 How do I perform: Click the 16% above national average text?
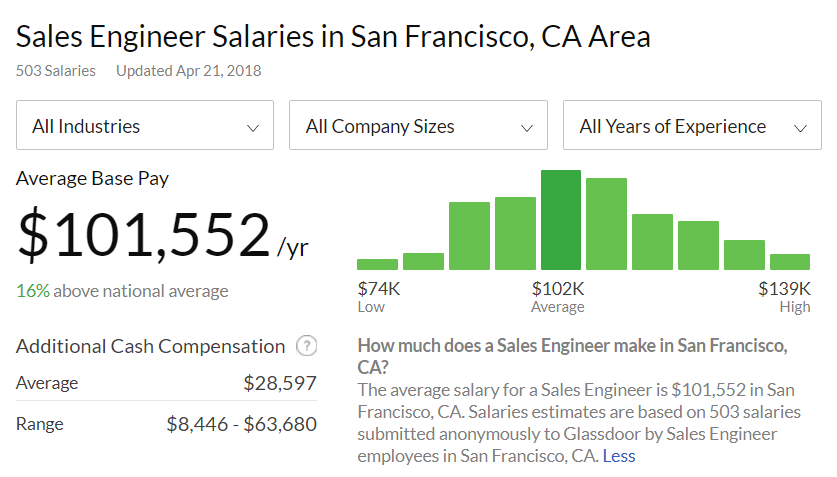(x=122, y=291)
